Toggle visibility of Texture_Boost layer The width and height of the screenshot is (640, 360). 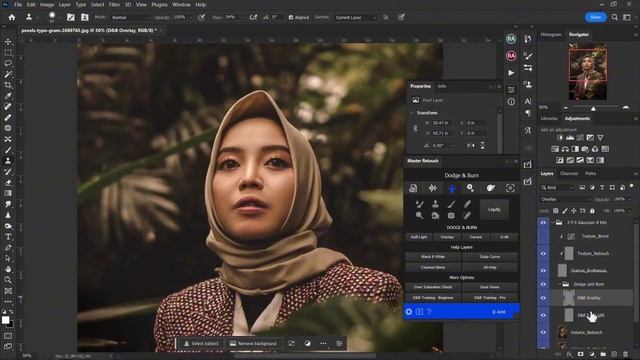pyautogui.click(x=543, y=236)
